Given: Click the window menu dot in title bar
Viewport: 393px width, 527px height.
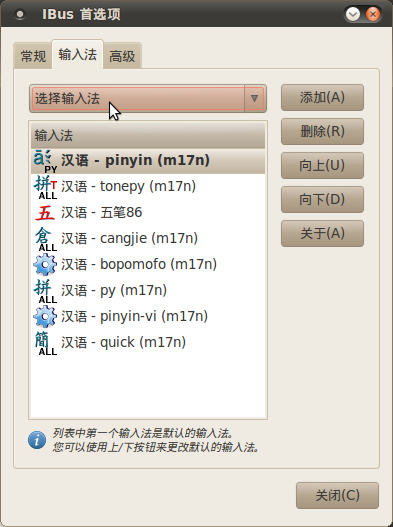Looking at the screenshot, I should tap(20, 14).
